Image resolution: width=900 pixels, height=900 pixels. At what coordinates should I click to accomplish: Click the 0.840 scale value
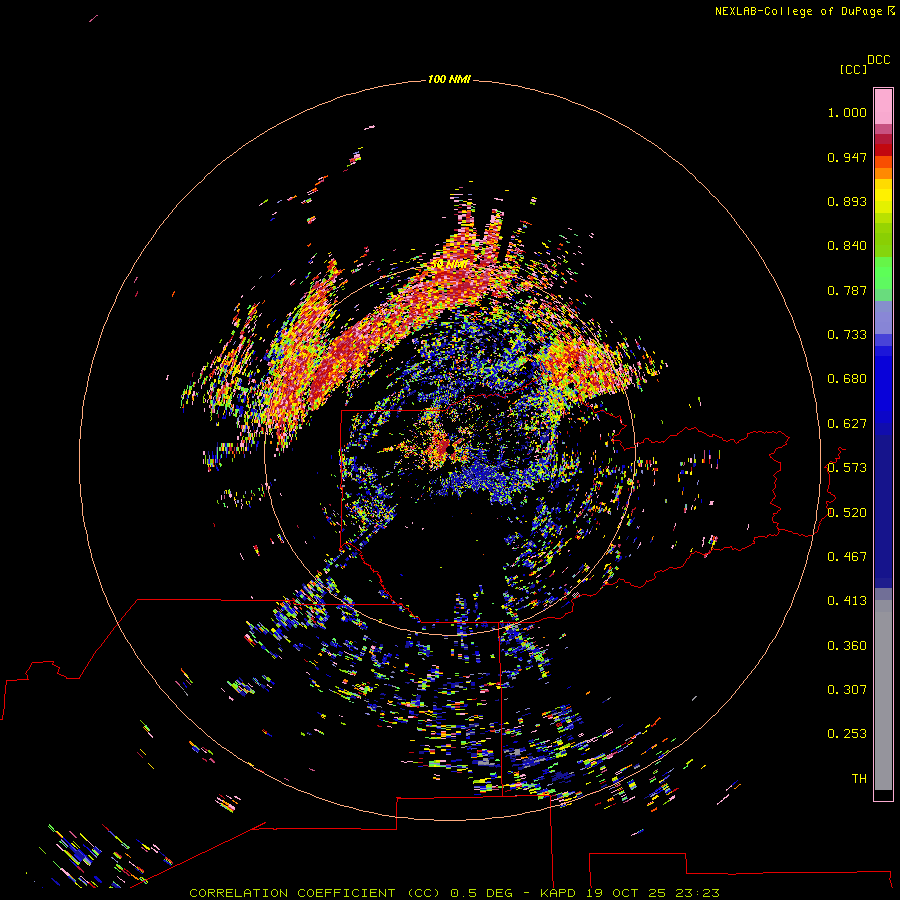pos(847,246)
